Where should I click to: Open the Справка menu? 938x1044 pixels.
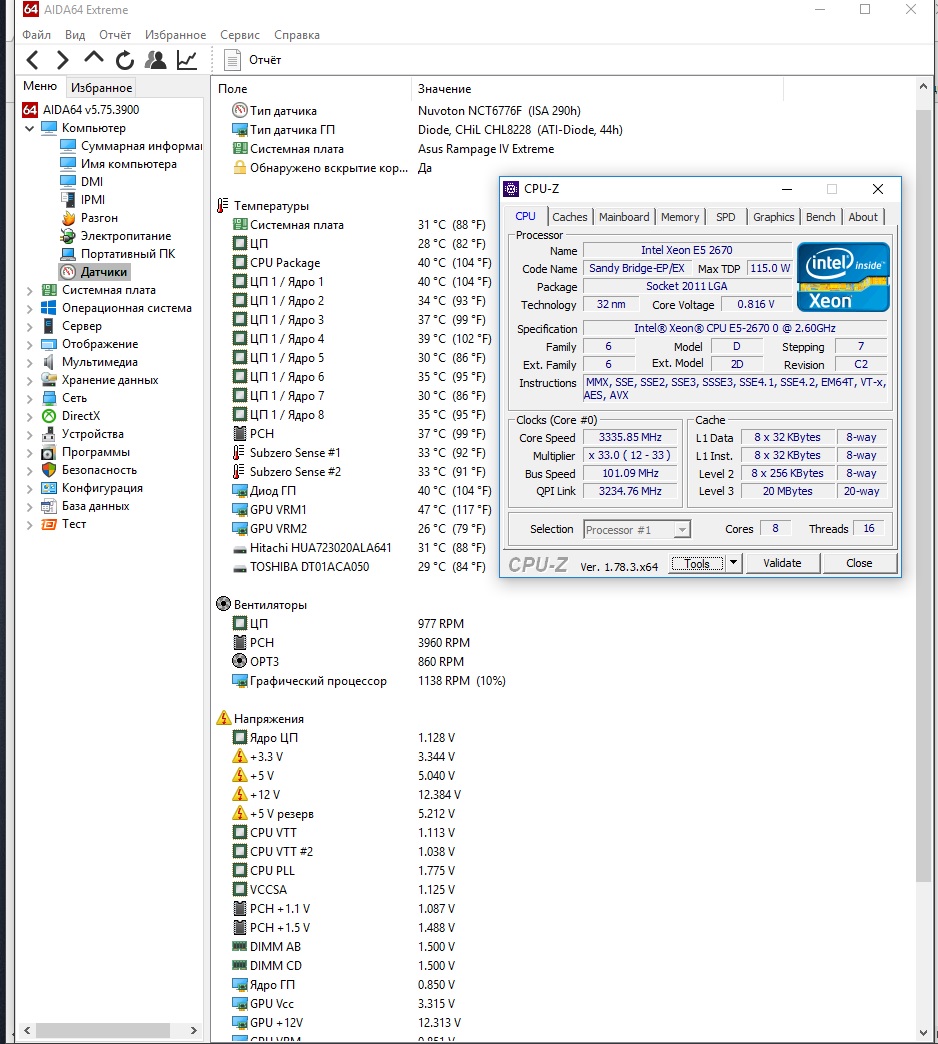click(297, 35)
